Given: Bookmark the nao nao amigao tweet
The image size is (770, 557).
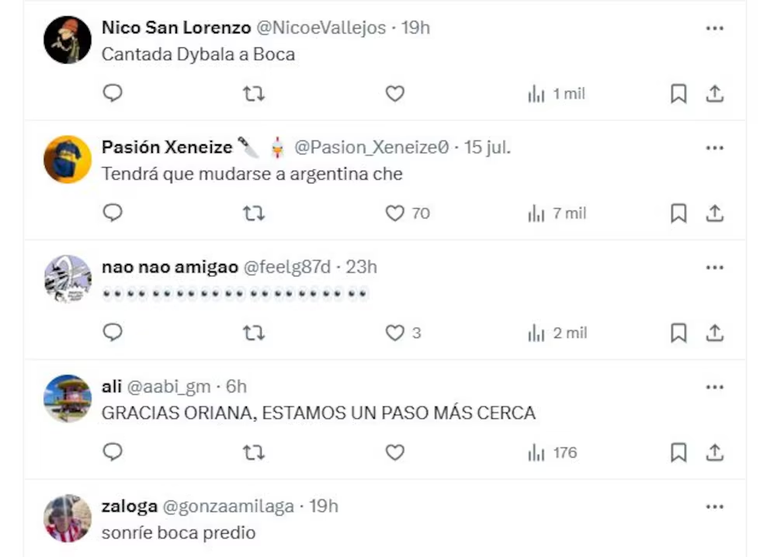Looking at the screenshot, I should point(678,333).
